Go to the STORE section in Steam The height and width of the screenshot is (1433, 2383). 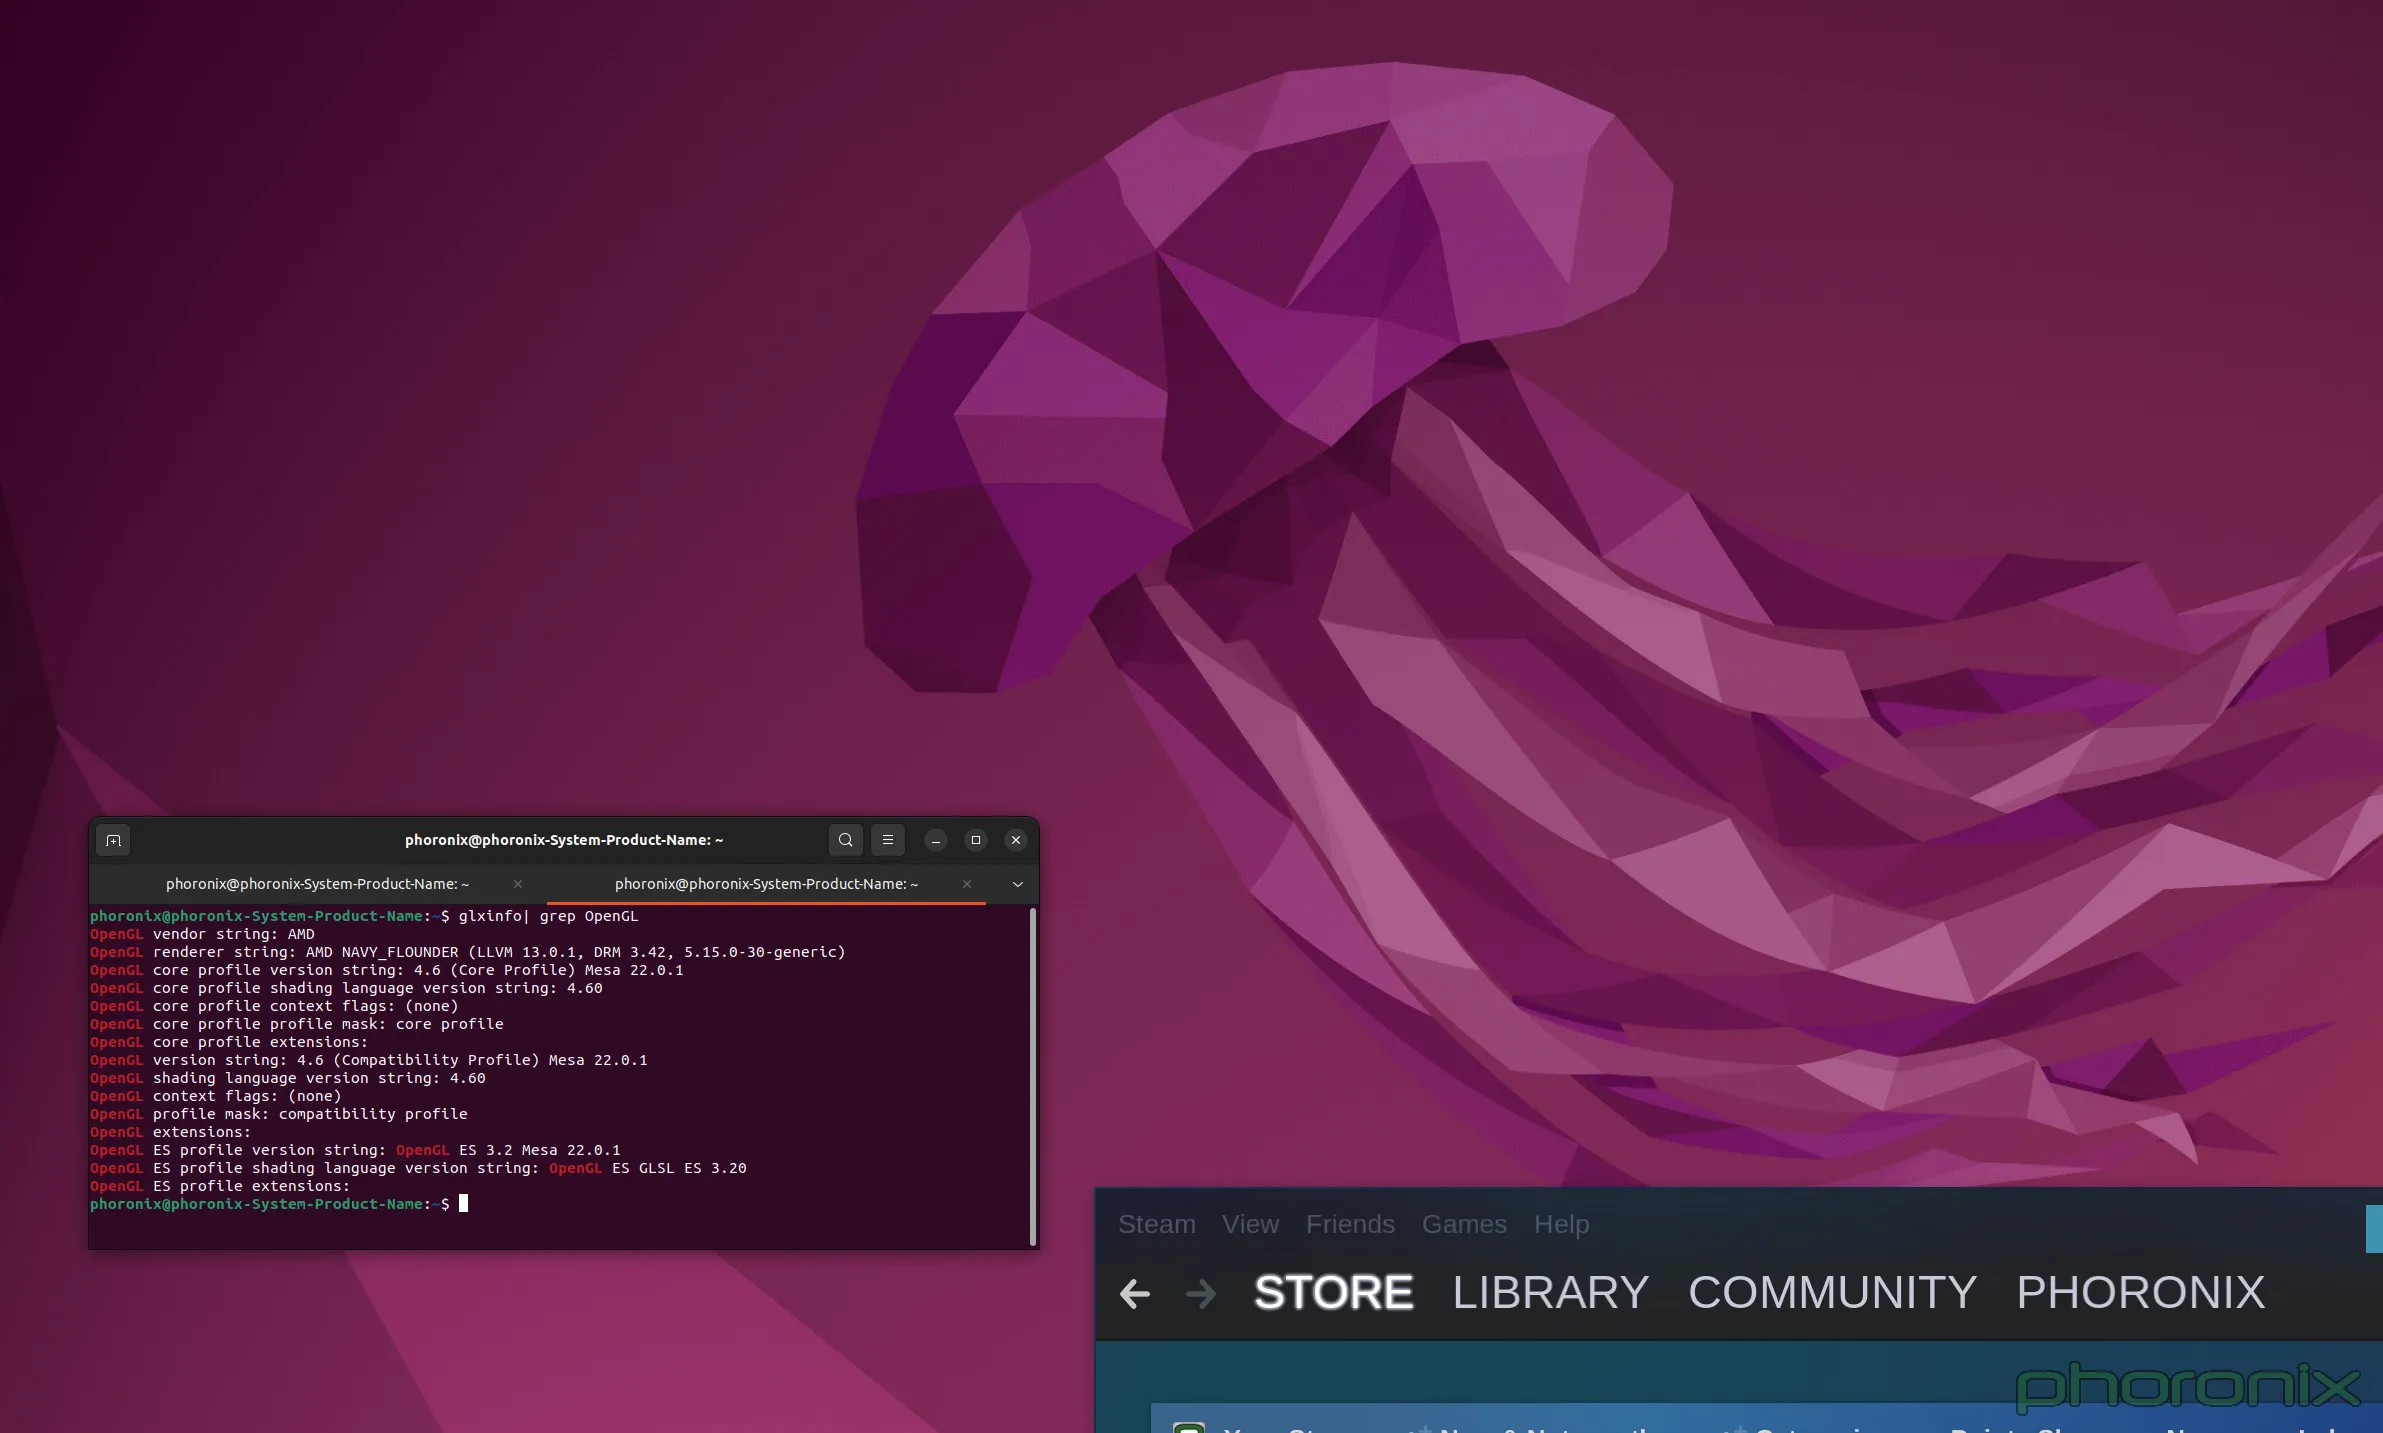[x=1334, y=1292]
